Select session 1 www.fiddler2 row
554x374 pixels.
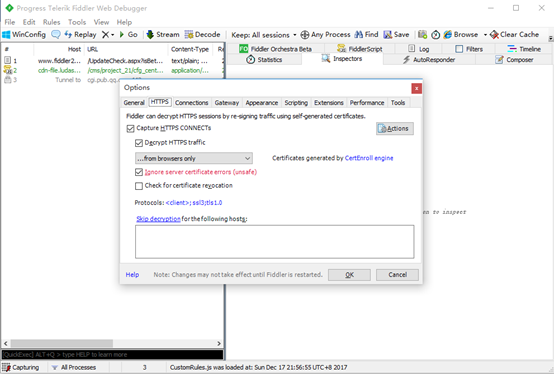click(x=112, y=61)
